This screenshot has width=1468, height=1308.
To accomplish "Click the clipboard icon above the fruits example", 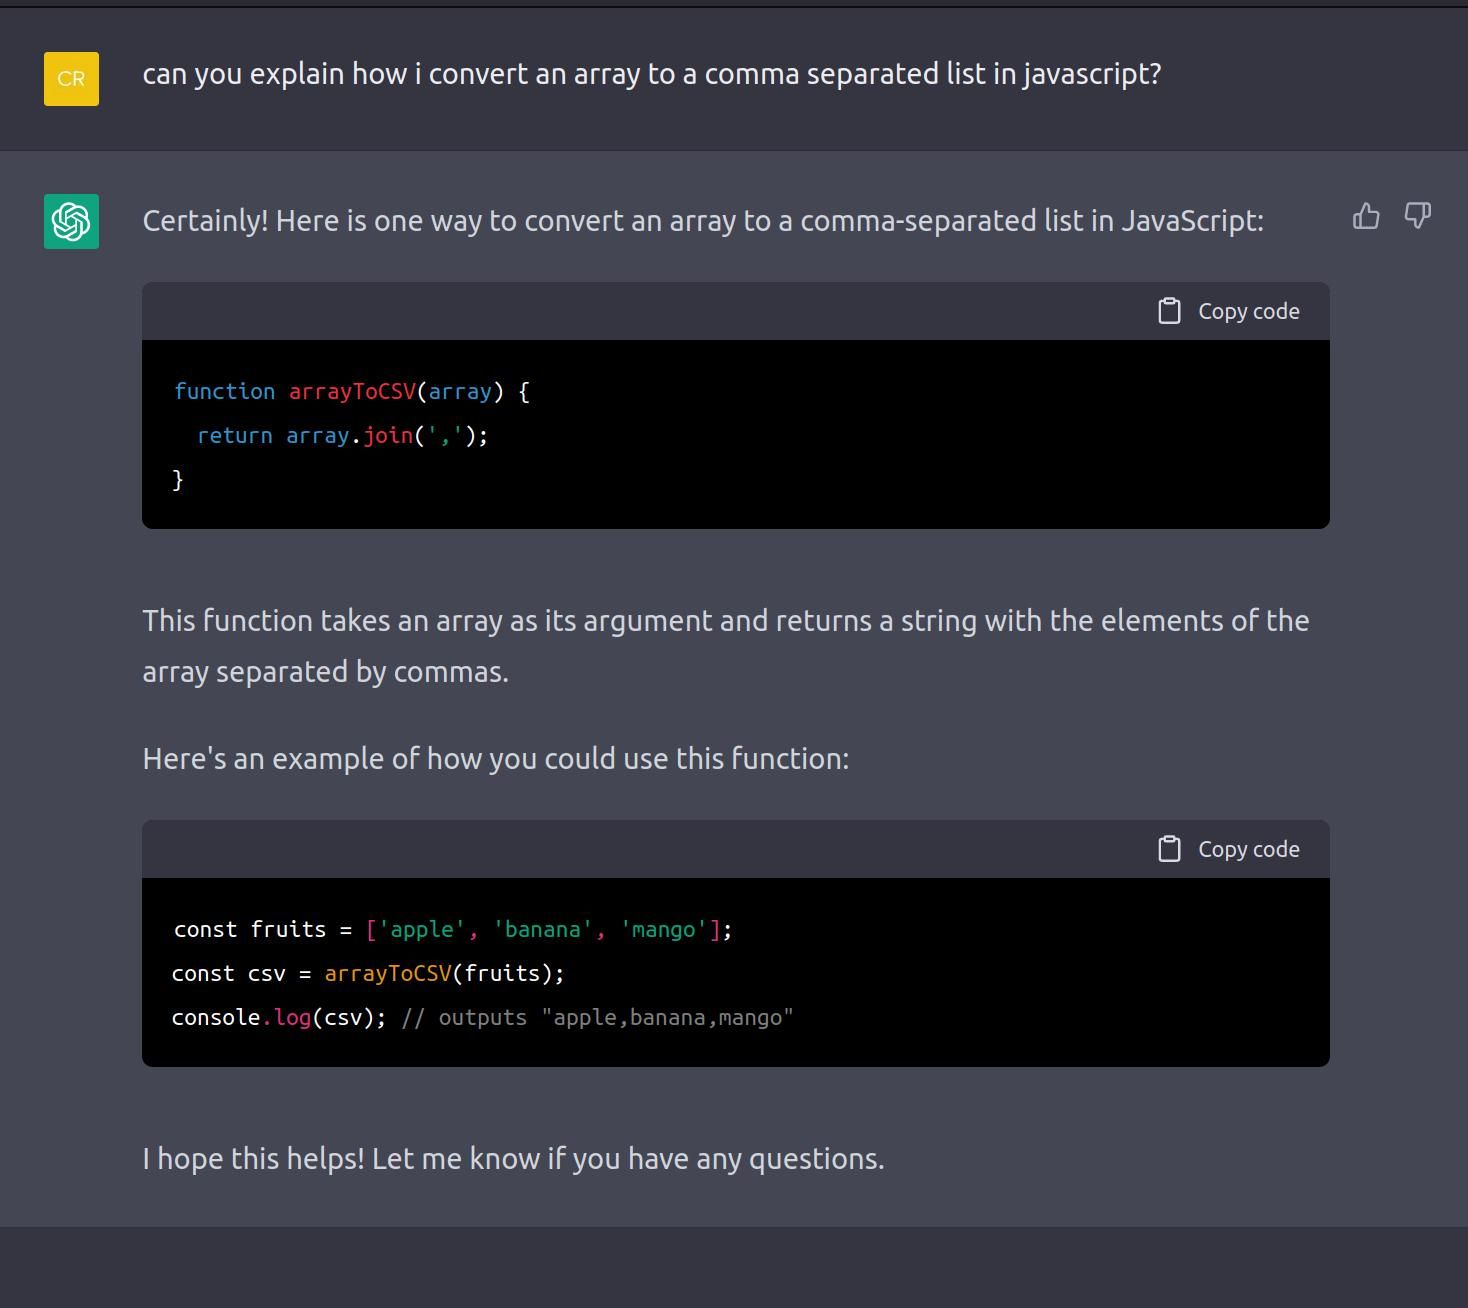I will click(x=1169, y=849).
